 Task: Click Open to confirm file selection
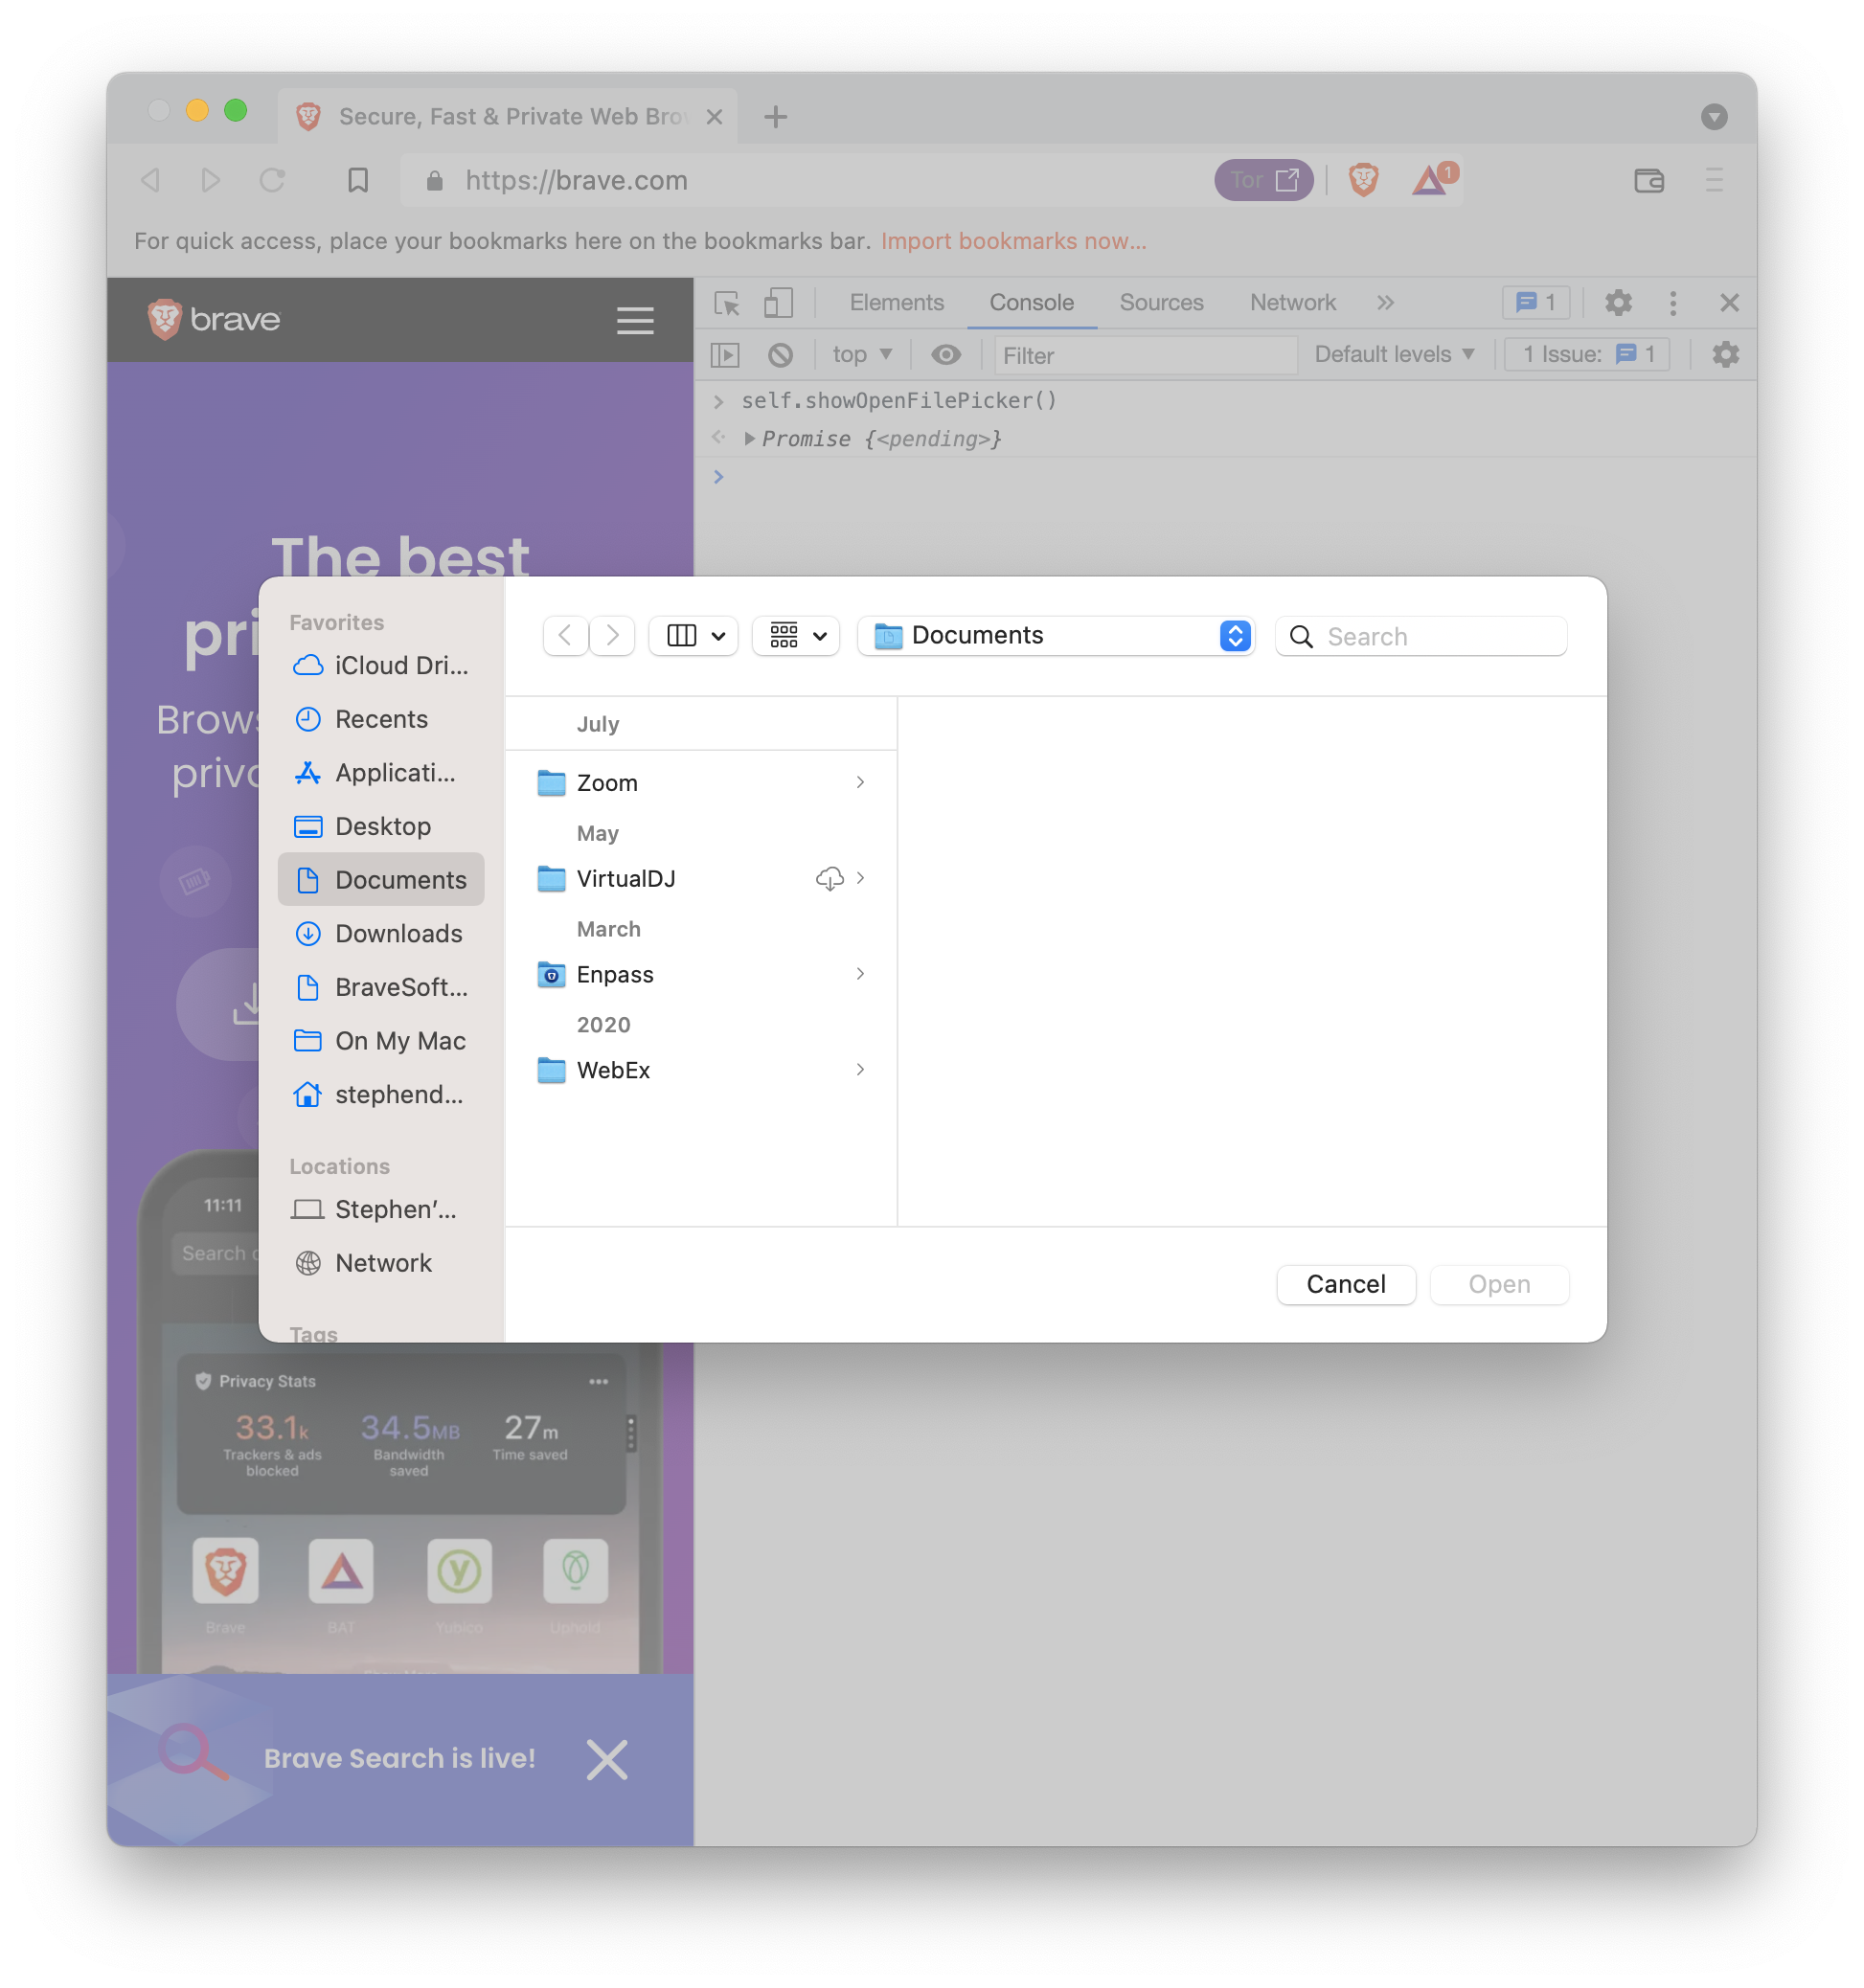coord(1498,1284)
